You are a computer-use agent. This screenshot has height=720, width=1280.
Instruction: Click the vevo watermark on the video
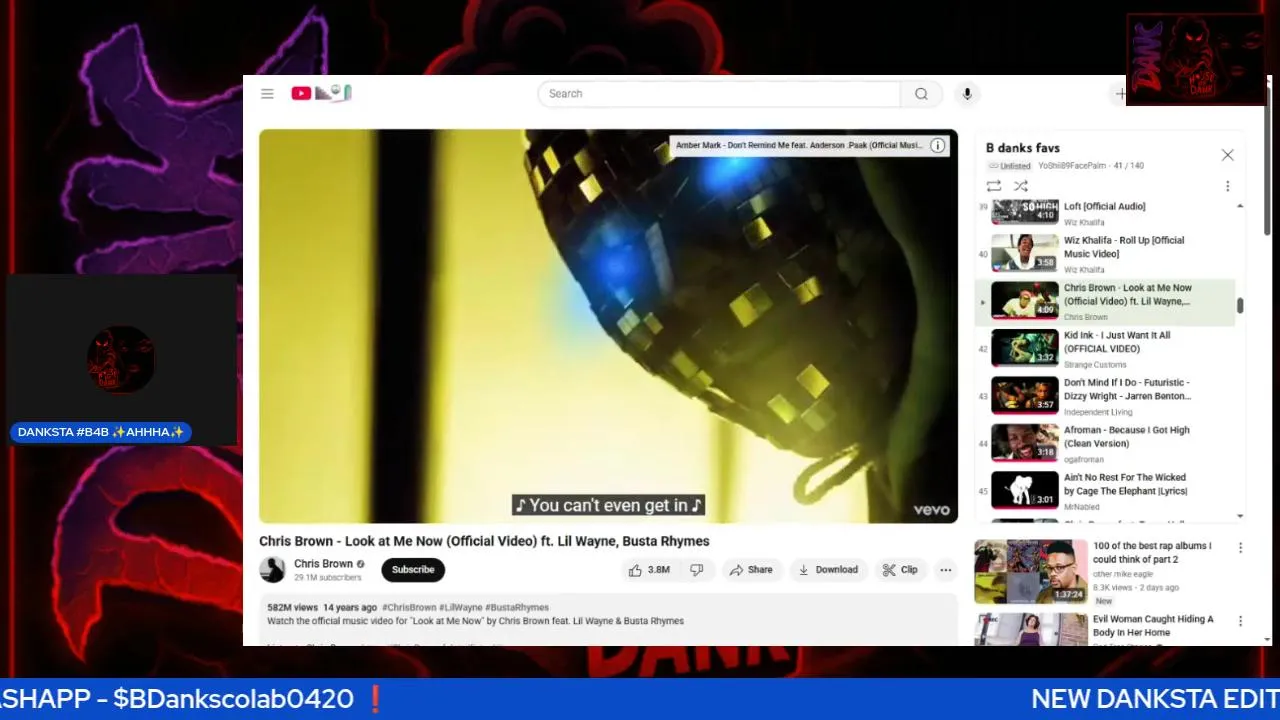(x=931, y=510)
